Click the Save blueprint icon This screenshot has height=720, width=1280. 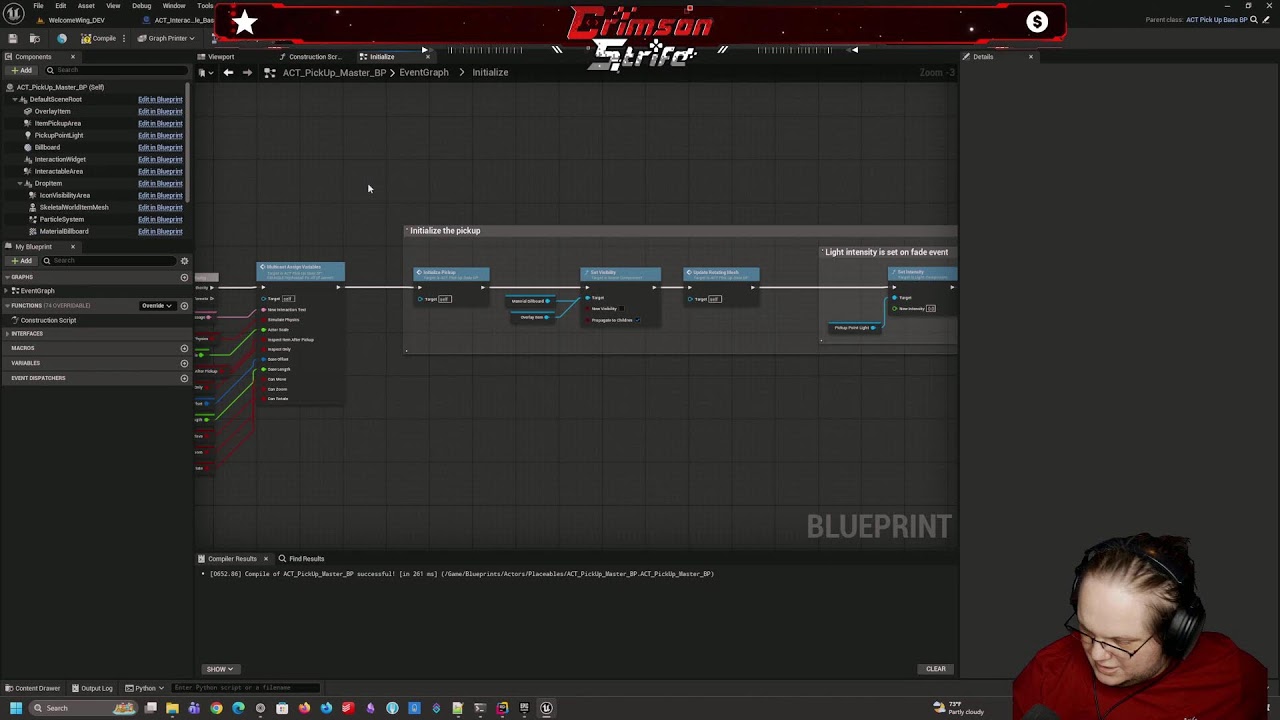pyautogui.click(x=12, y=38)
